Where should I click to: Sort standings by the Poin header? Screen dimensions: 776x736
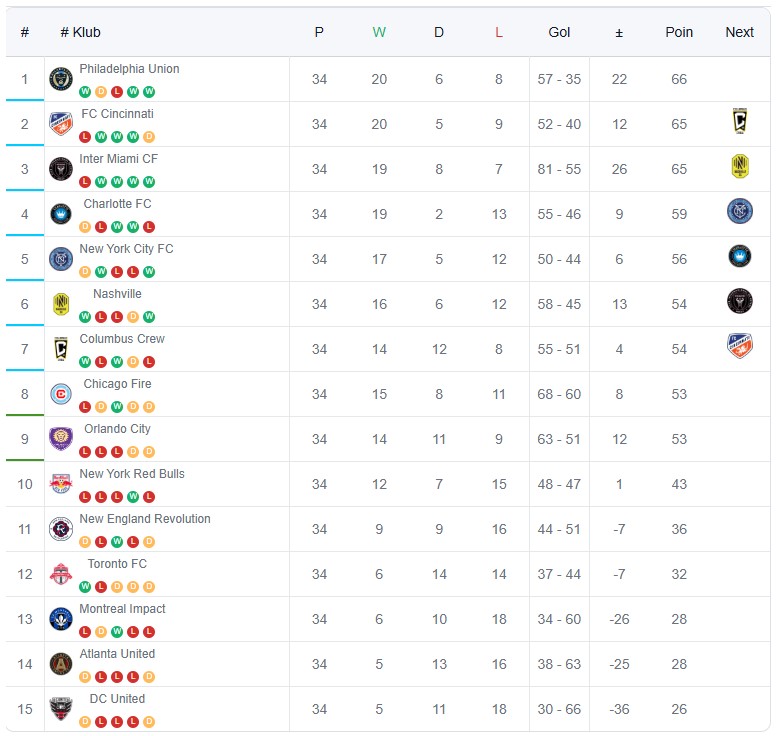click(x=679, y=32)
